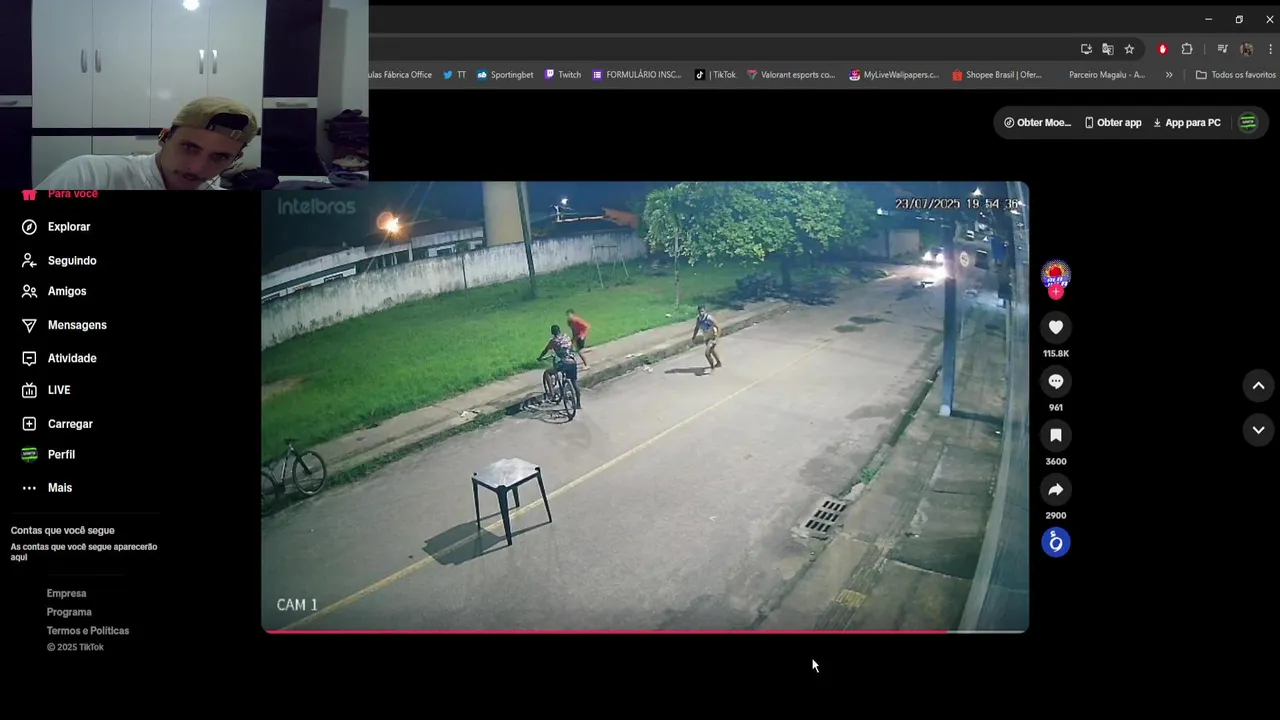The image size is (1280, 720).
Task: Open the red hand ad-blocker extension
Action: (1162, 49)
